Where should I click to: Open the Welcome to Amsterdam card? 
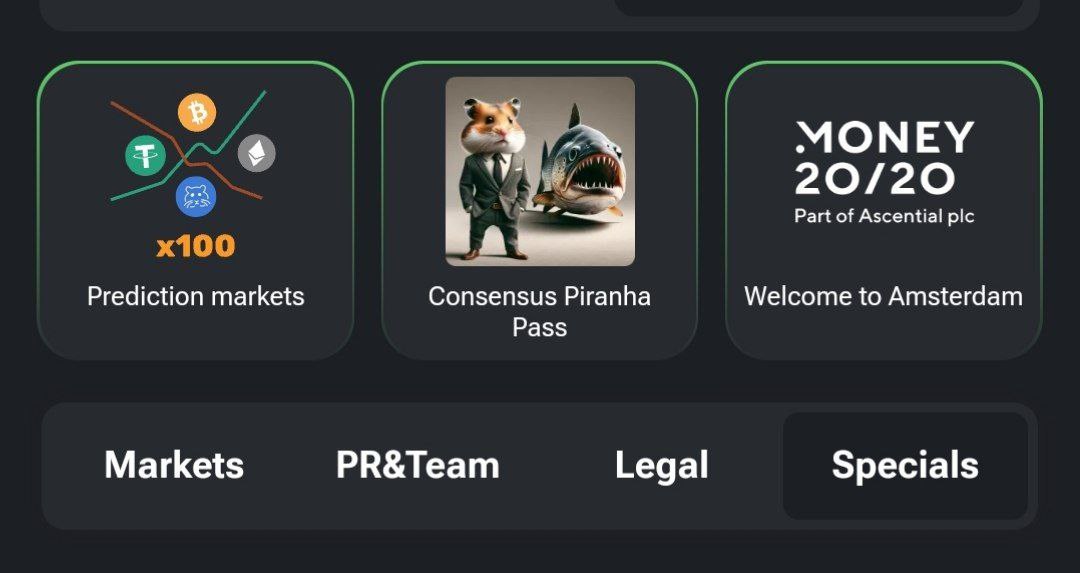884,211
